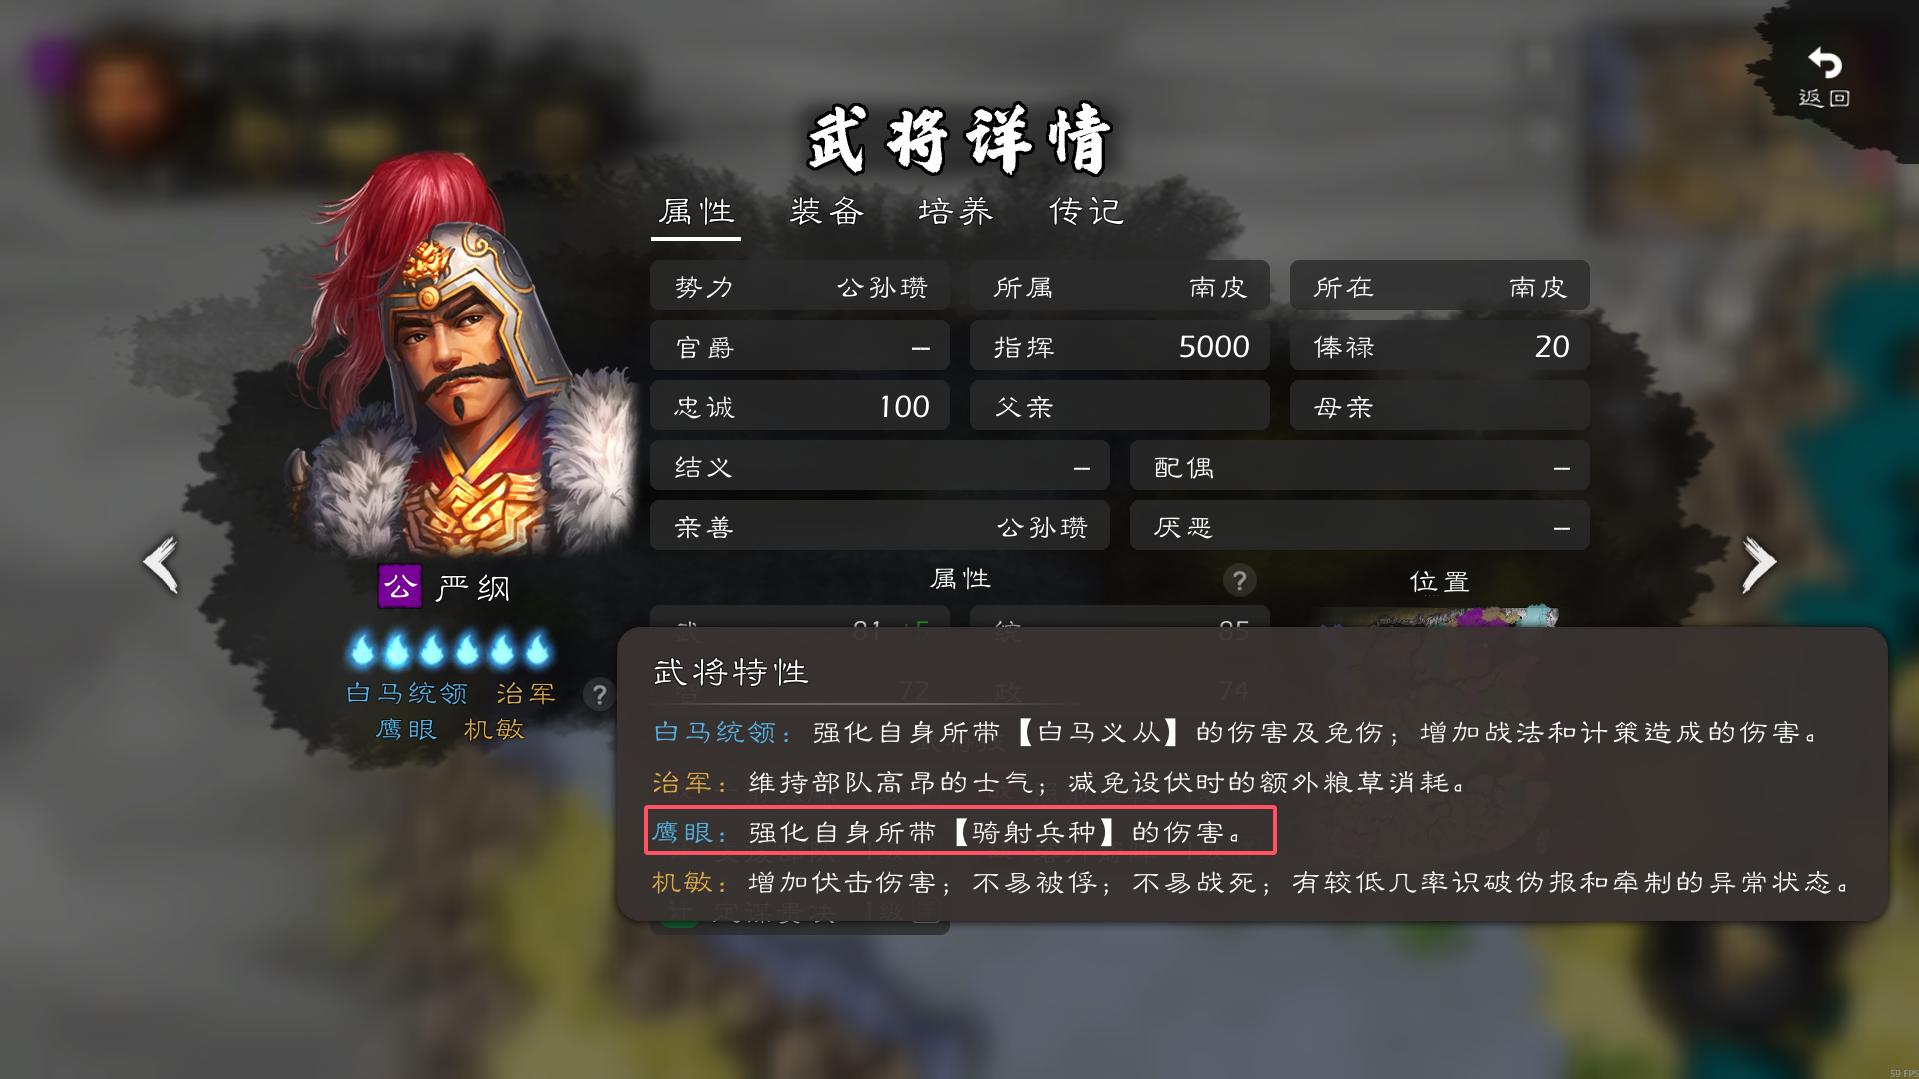Image resolution: width=1919 pixels, height=1079 pixels.
Task: Go to next general with right arrow
Action: tap(1759, 565)
